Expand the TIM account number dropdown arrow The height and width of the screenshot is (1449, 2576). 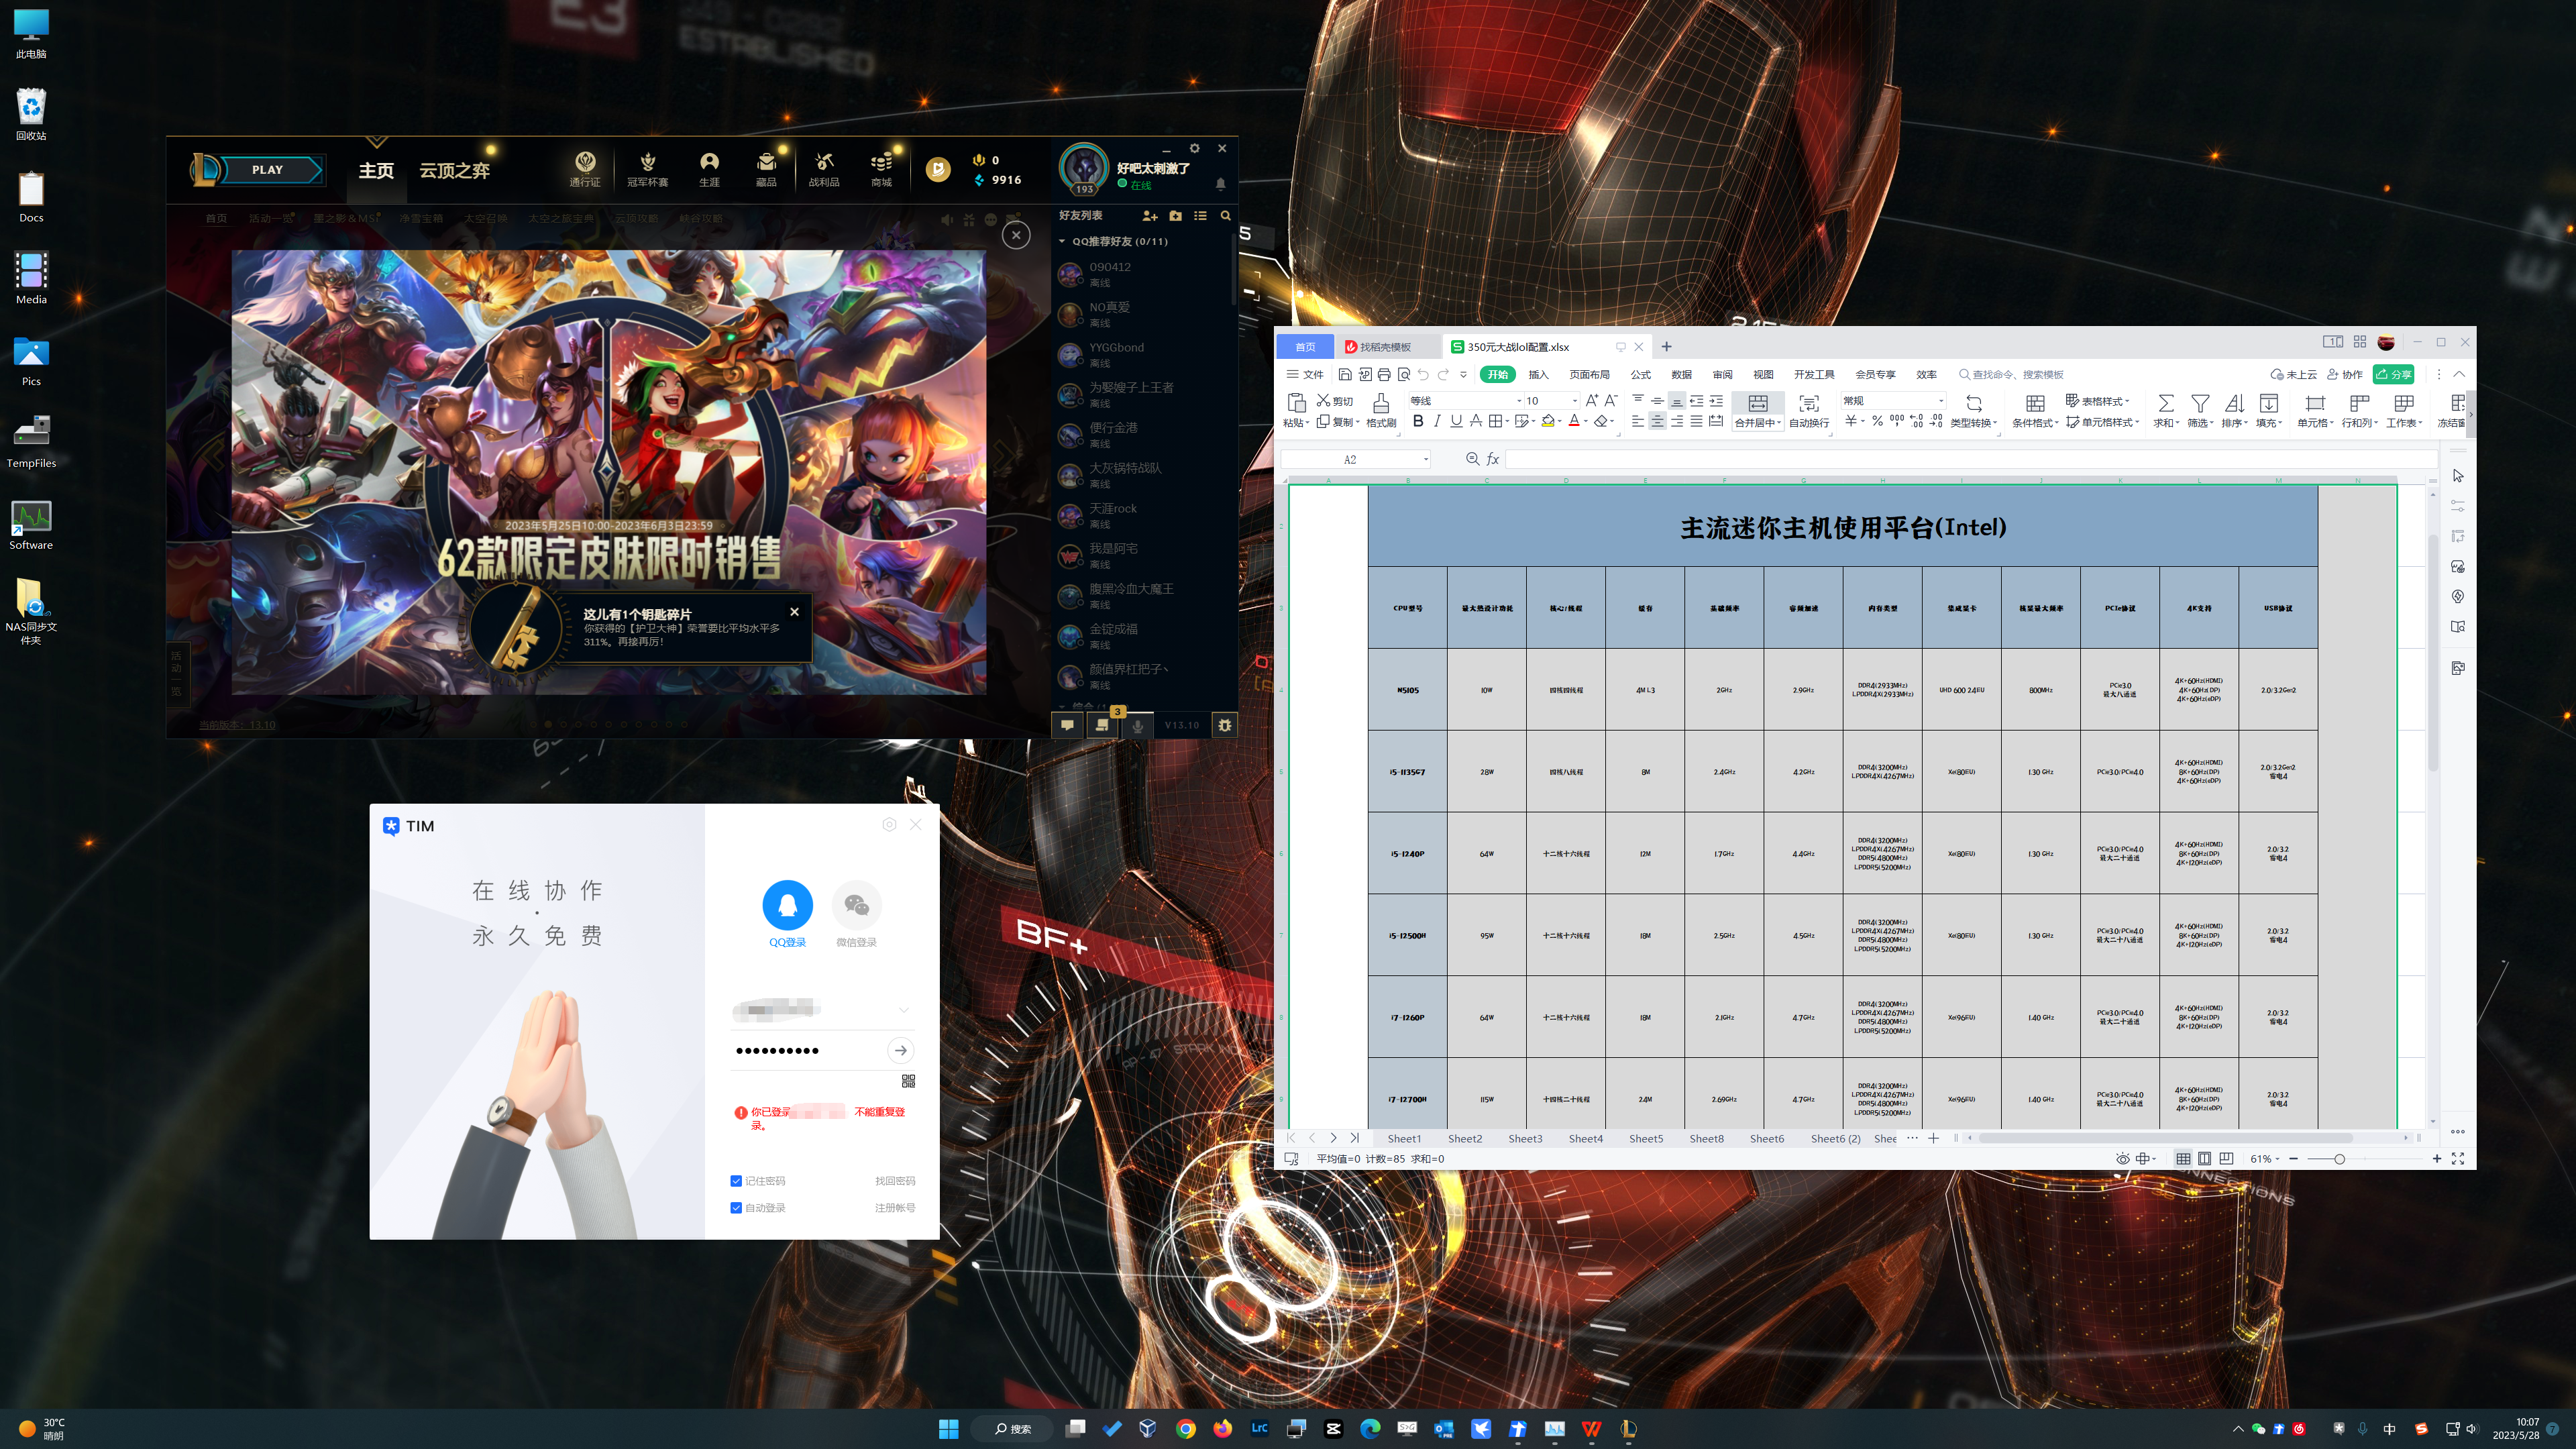coord(903,1010)
